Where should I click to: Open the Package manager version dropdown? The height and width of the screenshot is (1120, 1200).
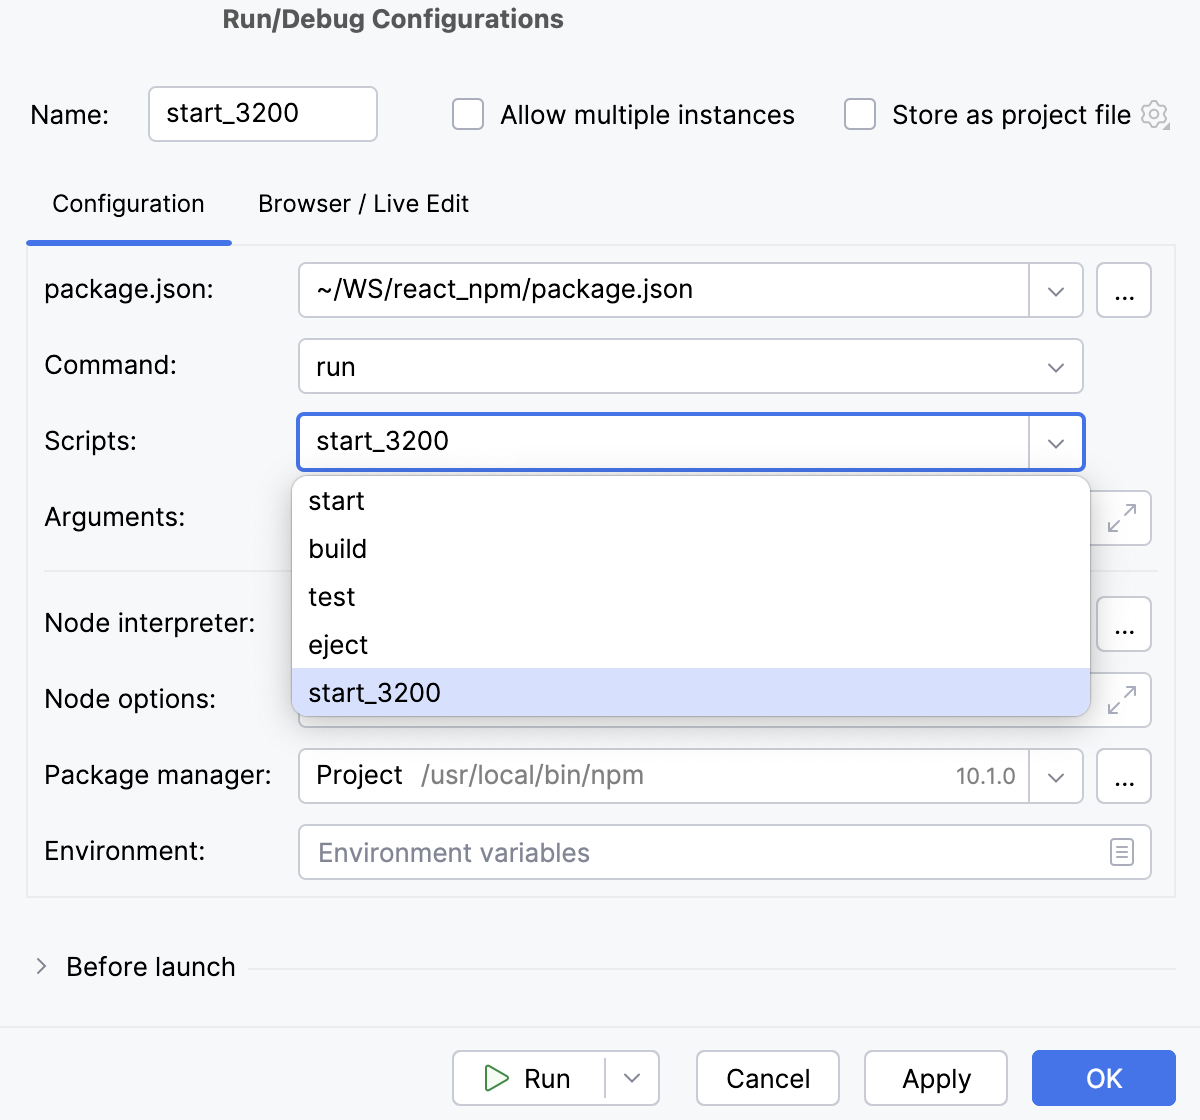coord(1055,776)
